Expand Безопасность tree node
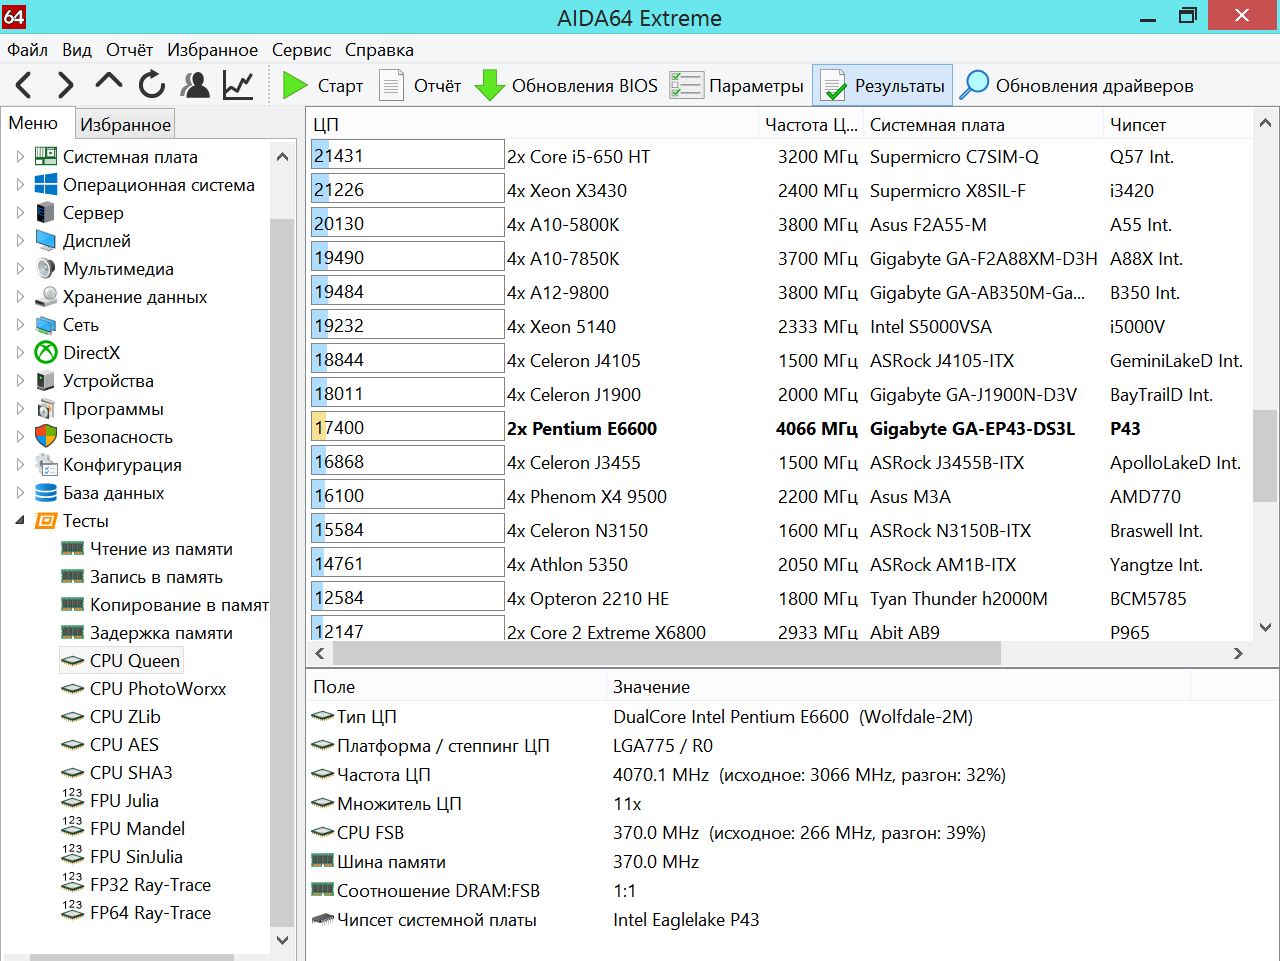This screenshot has width=1280, height=961. (20, 437)
